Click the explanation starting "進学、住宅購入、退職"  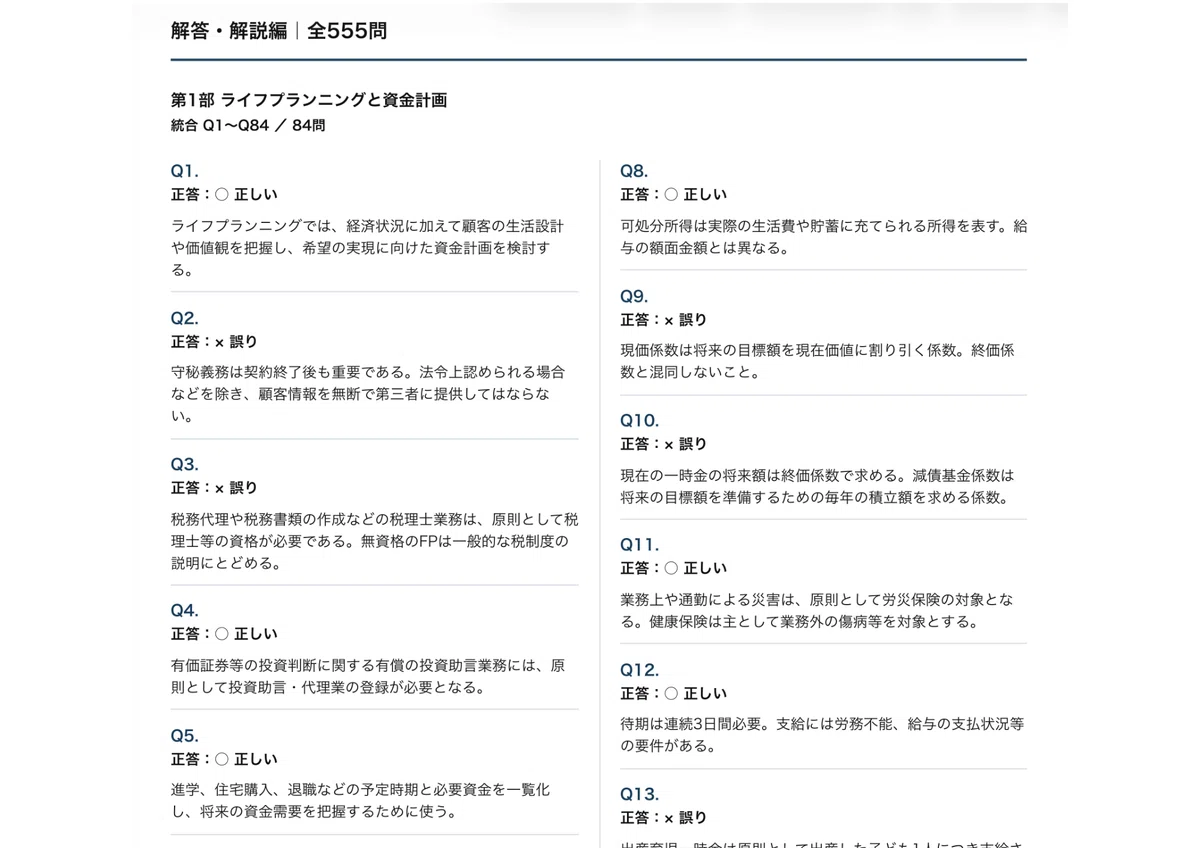[x=361, y=801]
